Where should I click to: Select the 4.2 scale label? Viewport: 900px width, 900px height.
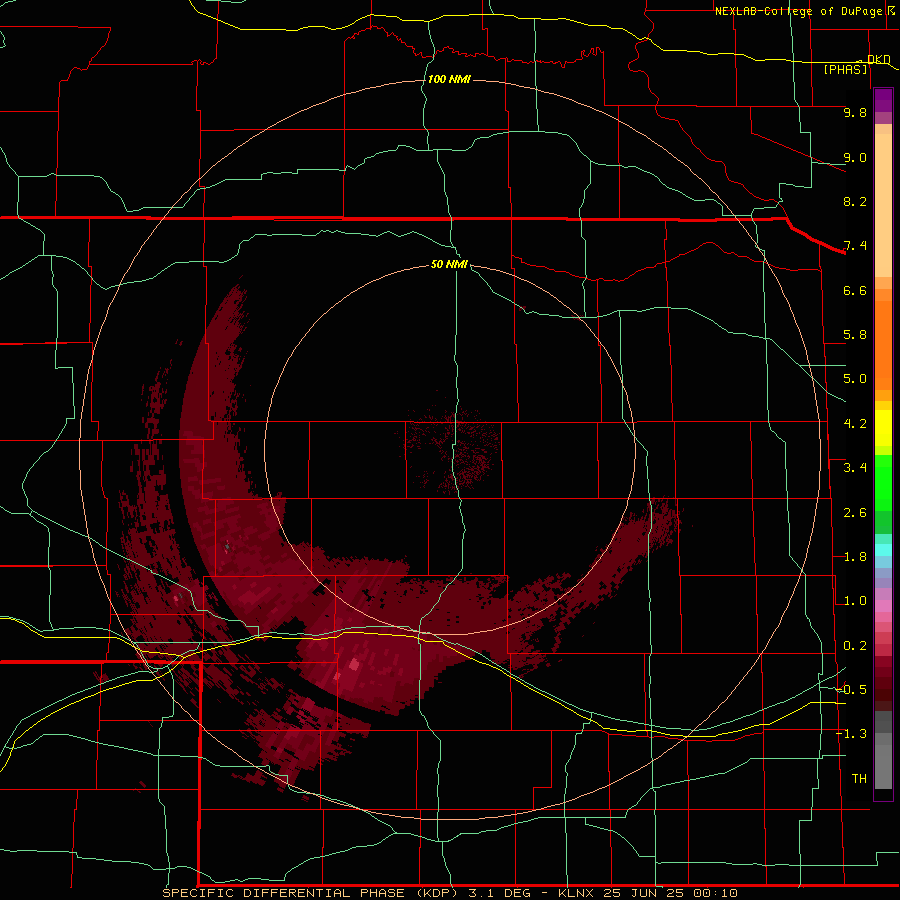click(855, 424)
